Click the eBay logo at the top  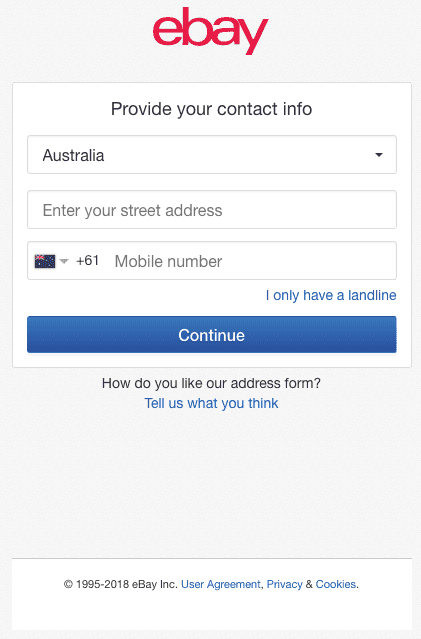click(210, 31)
